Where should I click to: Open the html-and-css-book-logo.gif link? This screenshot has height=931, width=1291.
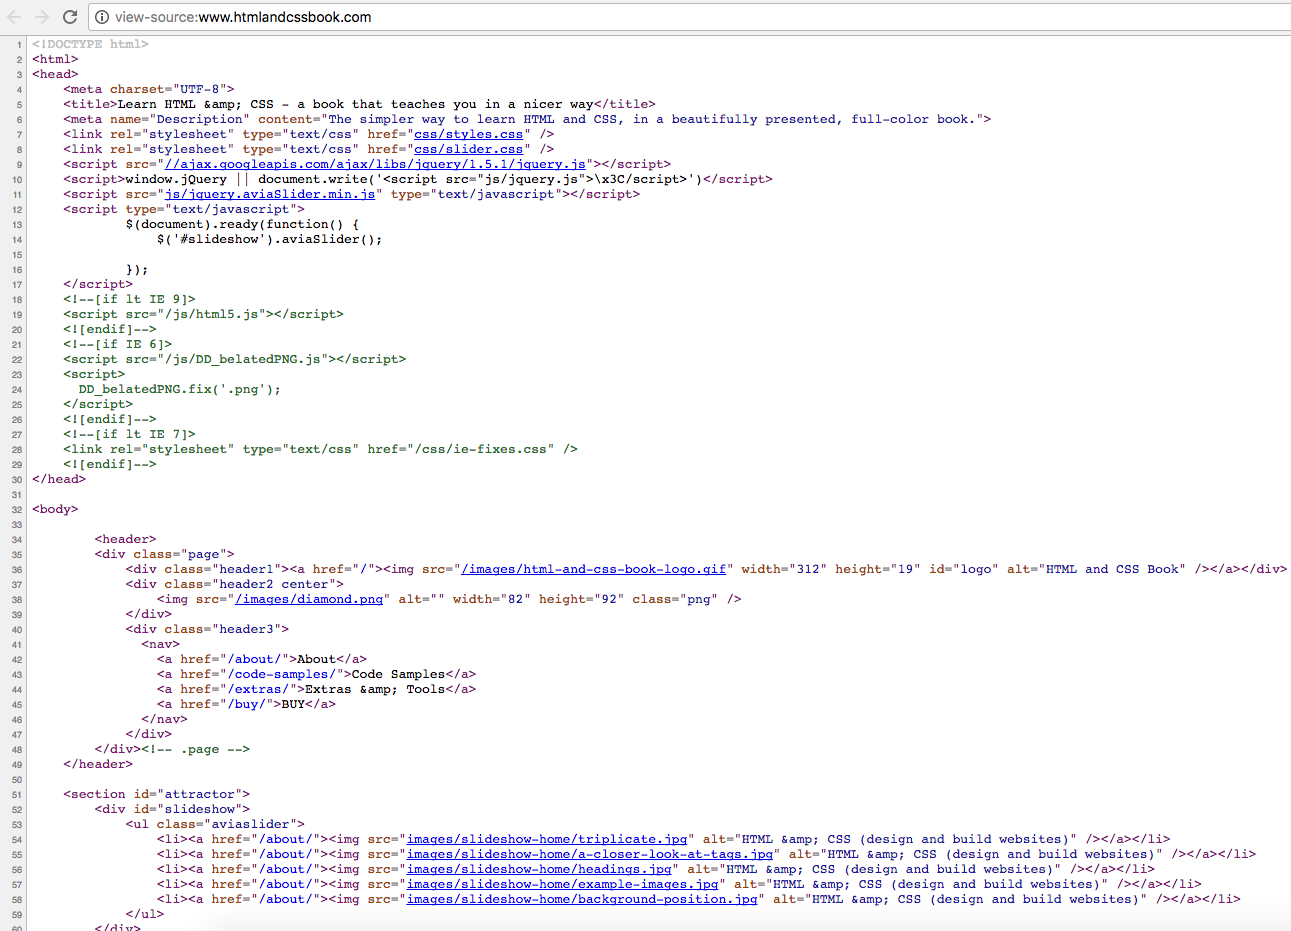[593, 569]
